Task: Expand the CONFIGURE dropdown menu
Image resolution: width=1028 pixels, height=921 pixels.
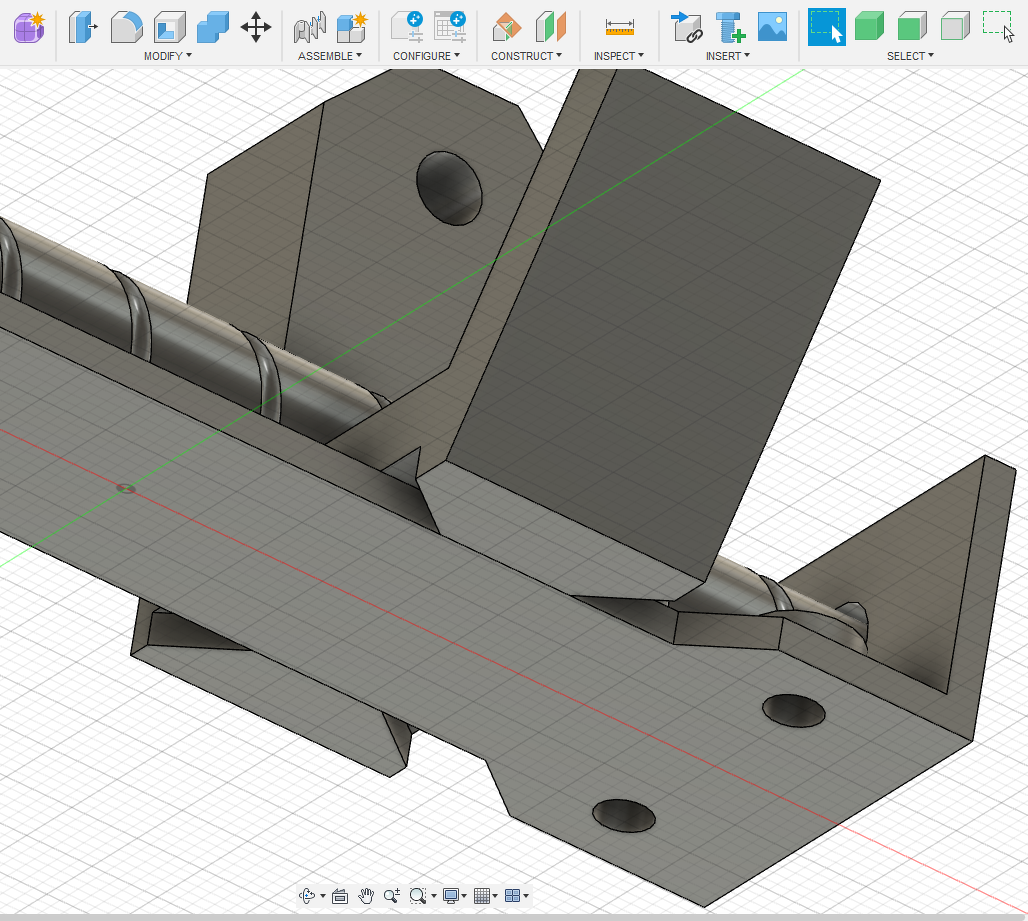Action: click(x=426, y=56)
